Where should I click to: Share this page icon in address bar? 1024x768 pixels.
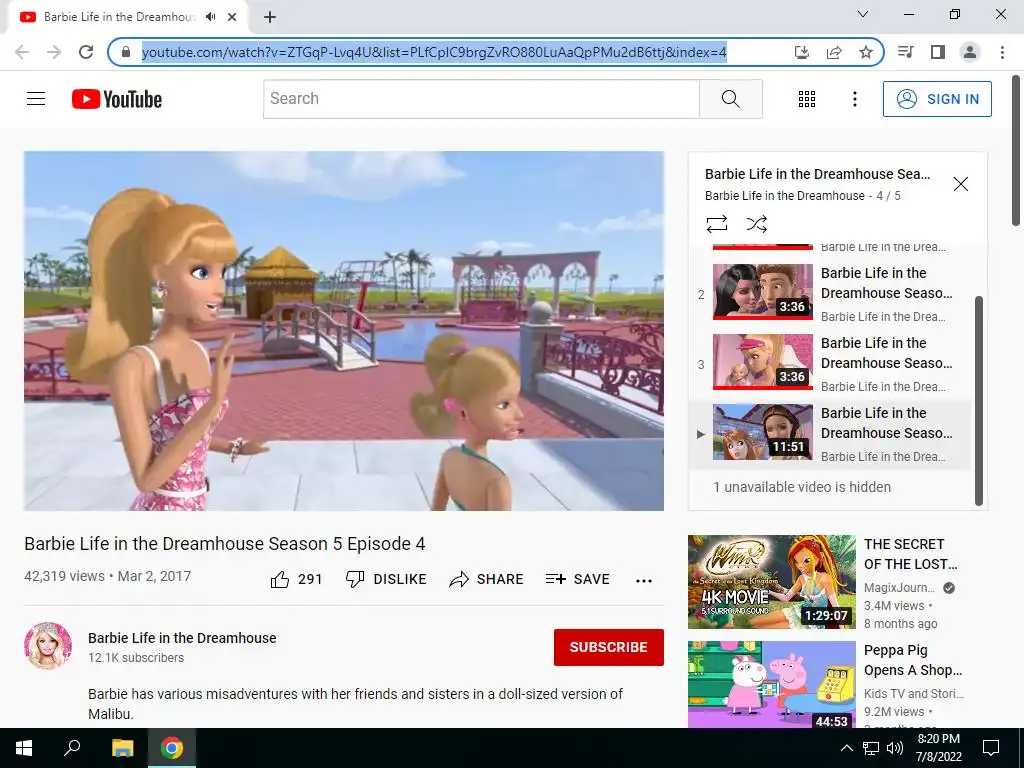[x=834, y=52]
